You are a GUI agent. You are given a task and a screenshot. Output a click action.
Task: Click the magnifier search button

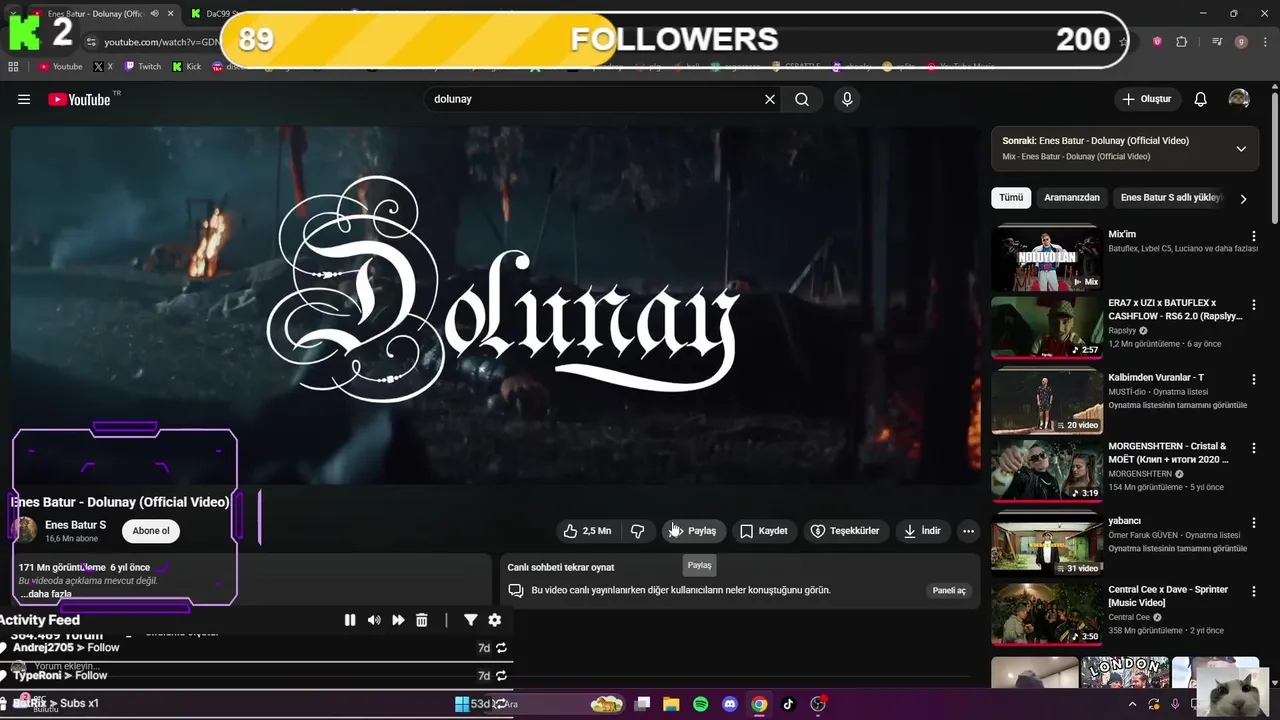[802, 99]
